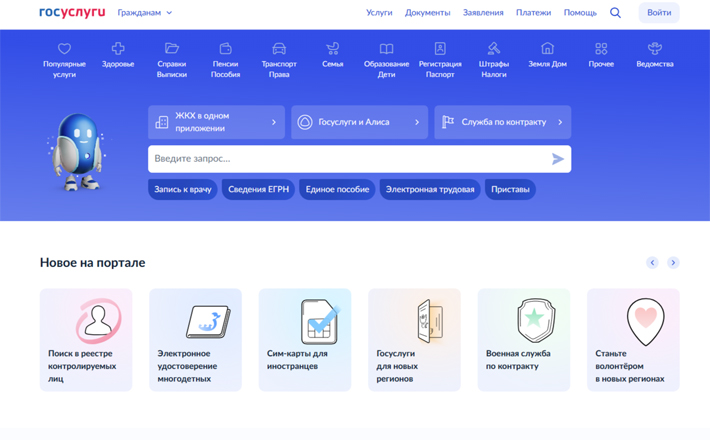Open the Образование Дети book icon
The height and width of the screenshot is (440, 710).
pos(386,48)
